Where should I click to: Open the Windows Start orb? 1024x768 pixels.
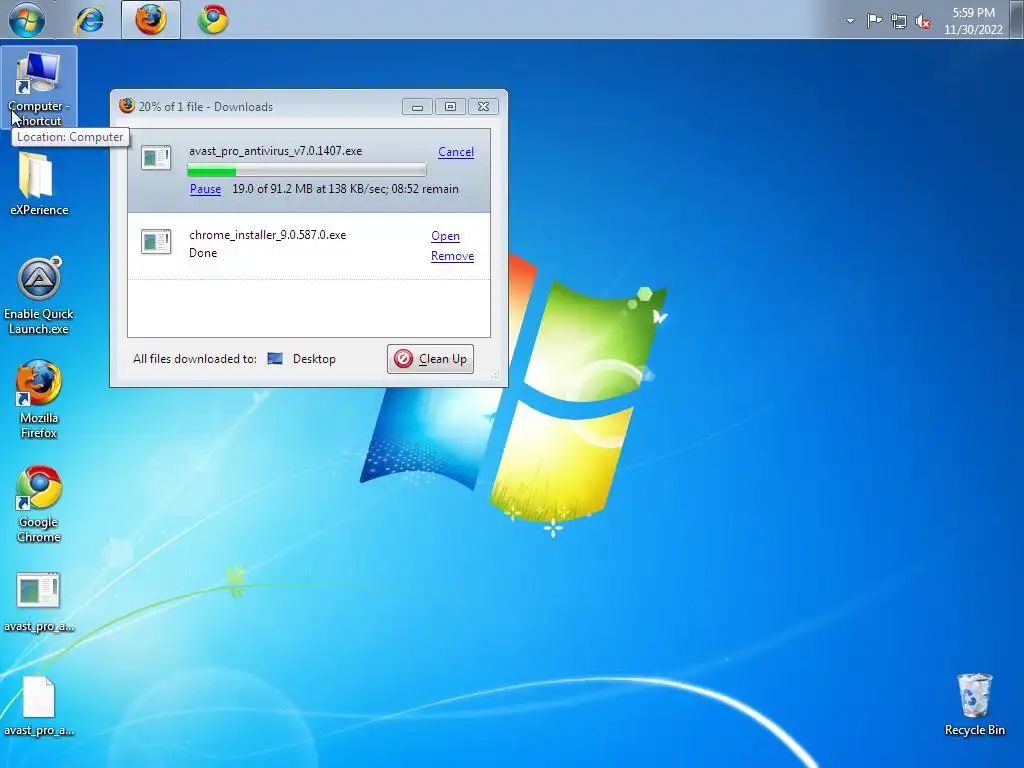click(x=27, y=19)
